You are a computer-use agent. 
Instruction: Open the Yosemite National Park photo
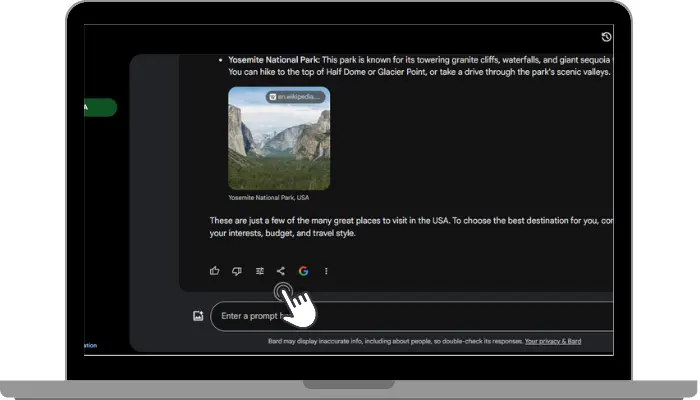point(279,138)
